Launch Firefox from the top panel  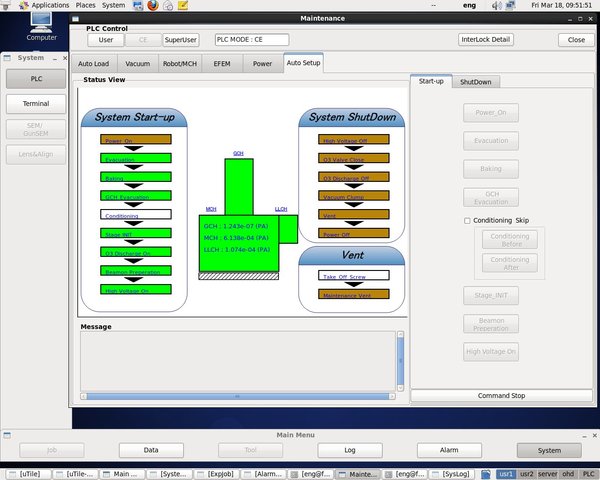(152, 5)
